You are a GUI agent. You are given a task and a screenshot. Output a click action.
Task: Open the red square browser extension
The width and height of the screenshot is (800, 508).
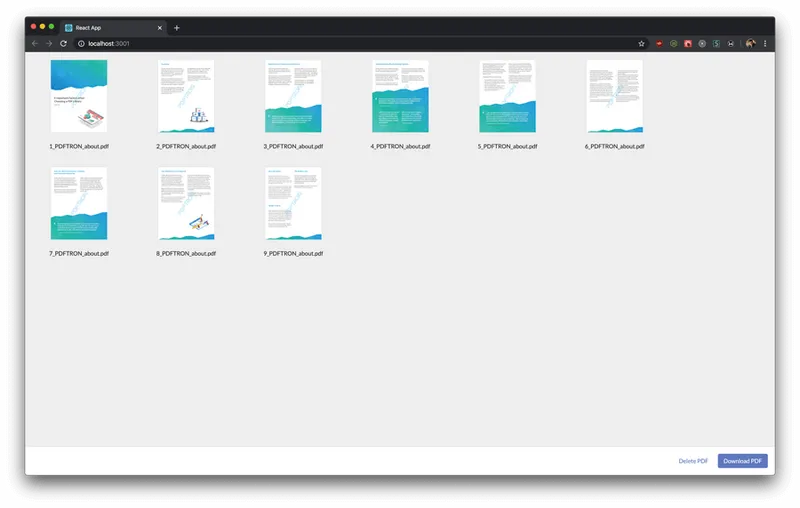coord(688,44)
